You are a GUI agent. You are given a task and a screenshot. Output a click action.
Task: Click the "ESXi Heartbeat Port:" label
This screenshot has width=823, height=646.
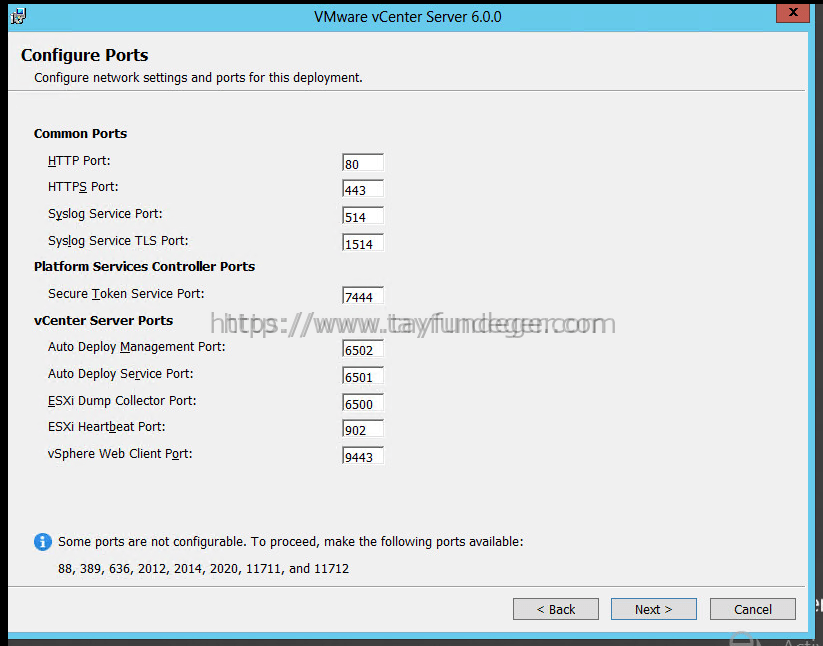107,427
